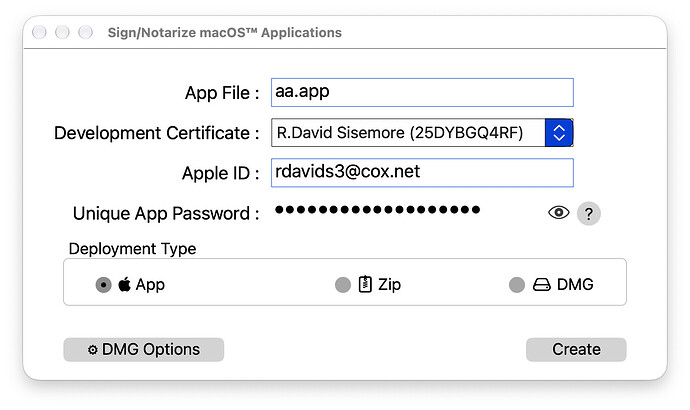This screenshot has height=410, width=690.
Task: Click the Apple logo icon
Action: coord(125,284)
